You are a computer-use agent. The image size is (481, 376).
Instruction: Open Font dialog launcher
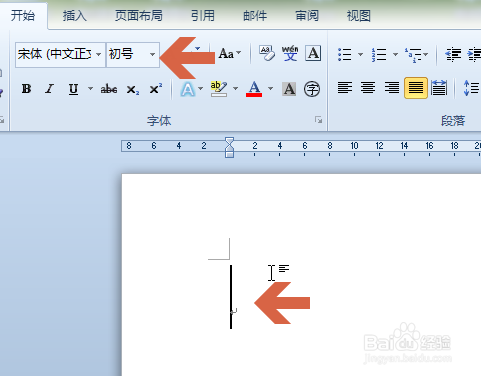click(x=318, y=120)
